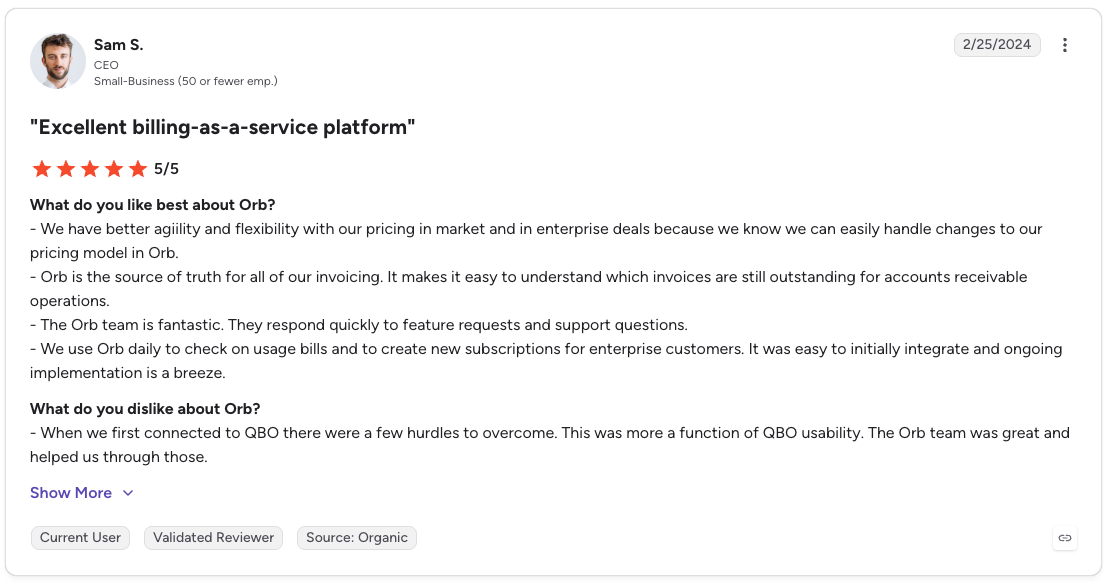
Task: Click the paragraph about QBO hurdles
Action: [x=549, y=445]
